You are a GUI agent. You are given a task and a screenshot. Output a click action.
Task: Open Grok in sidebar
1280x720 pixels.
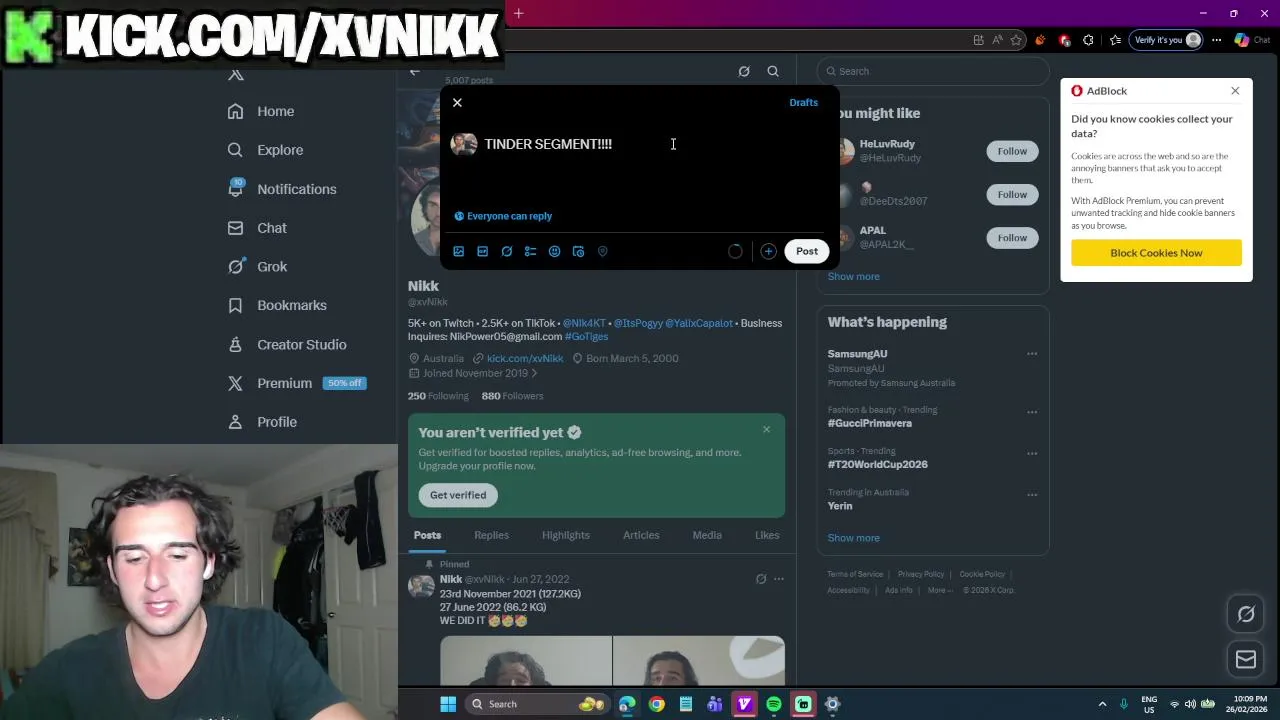click(x=257, y=267)
